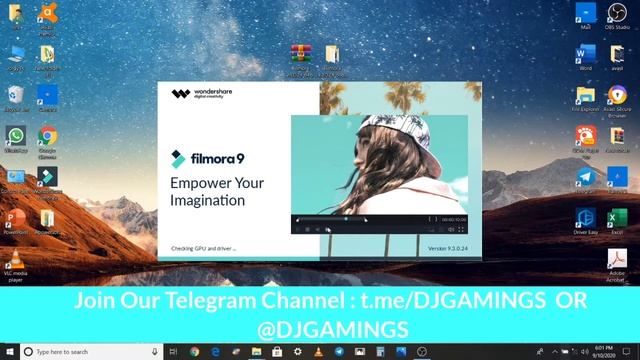Open the clock and date flyout
640x360 pixels.
604,351
